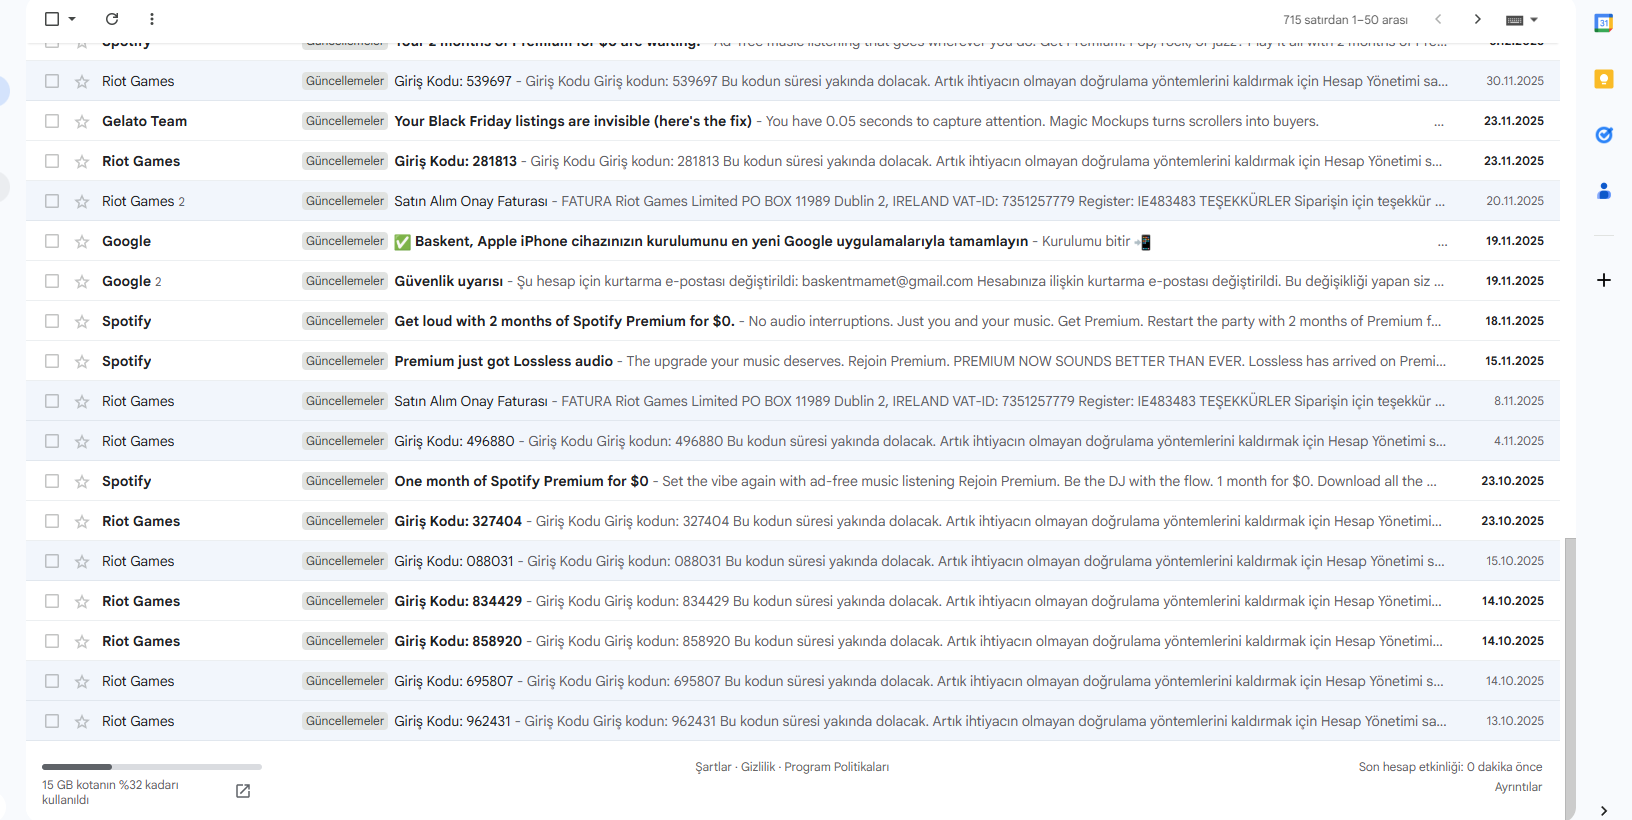The height and width of the screenshot is (820, 1632).
Task: Star the Riot Games email with code 496880
Action: tap(82, 441)
